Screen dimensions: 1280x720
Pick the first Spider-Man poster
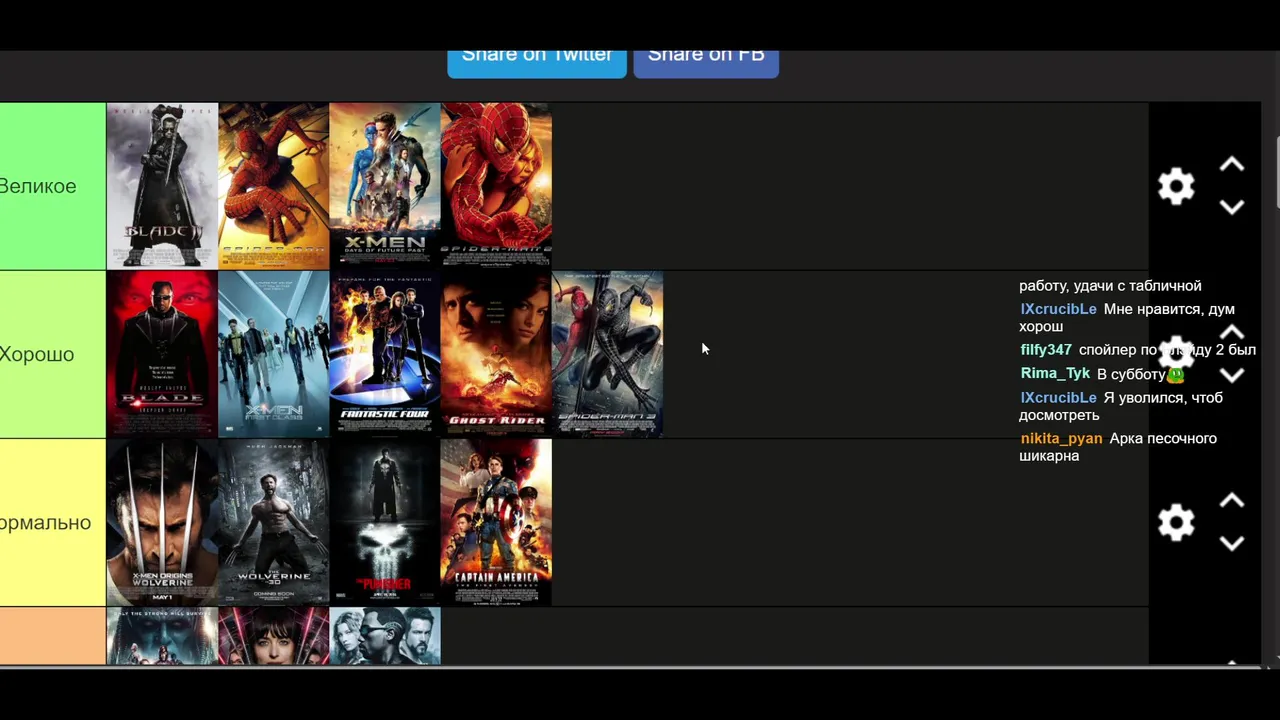273,186
